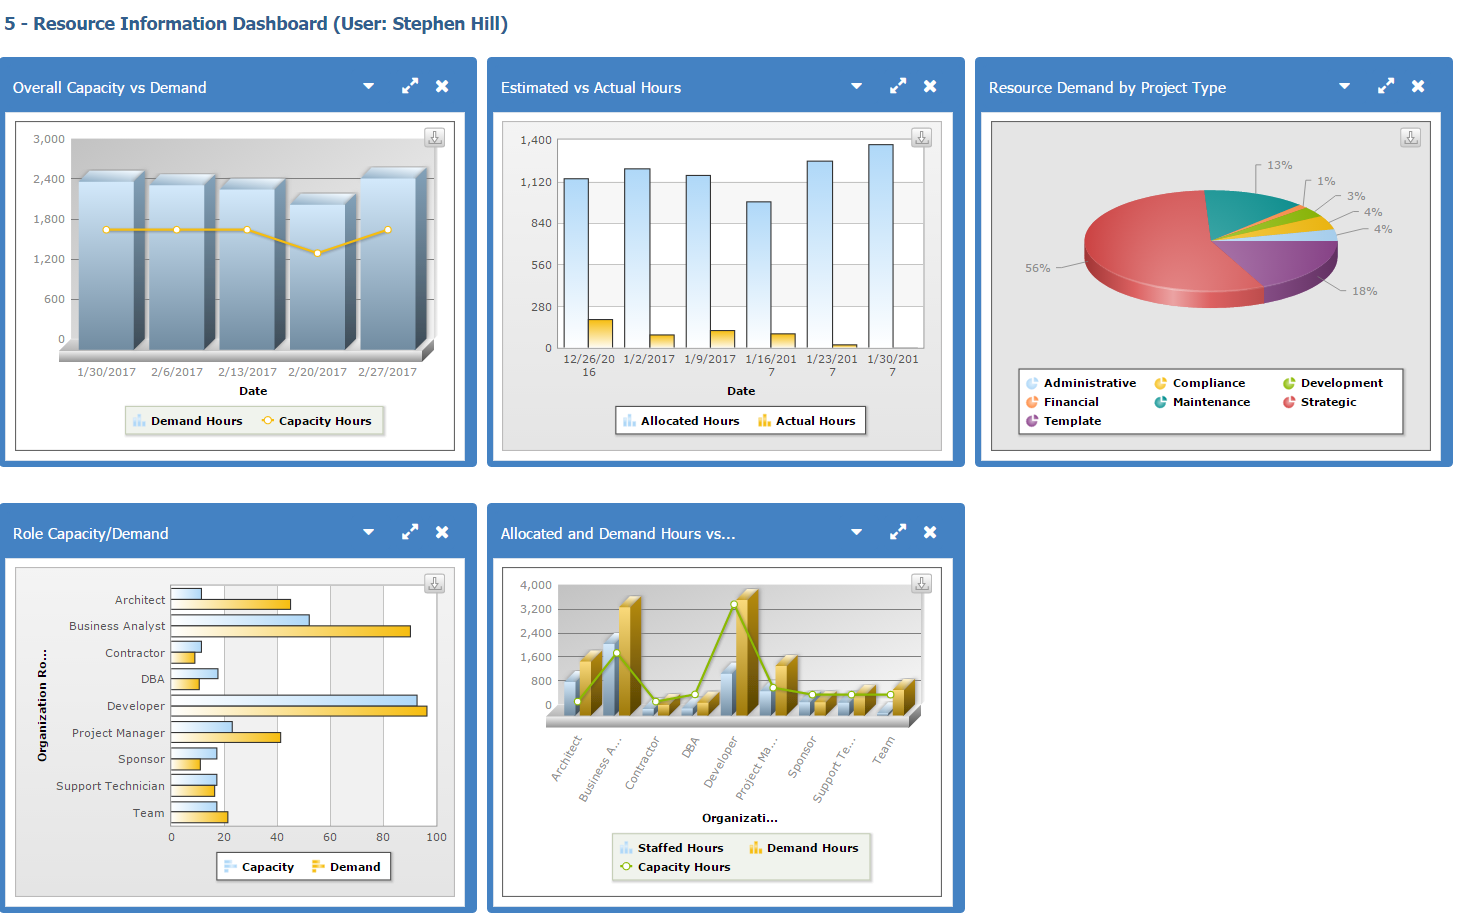Close the Role Capacity/Demand panel
Image resolution: width=1466 pixels, height=921 pixels.
tap(442, 533)
